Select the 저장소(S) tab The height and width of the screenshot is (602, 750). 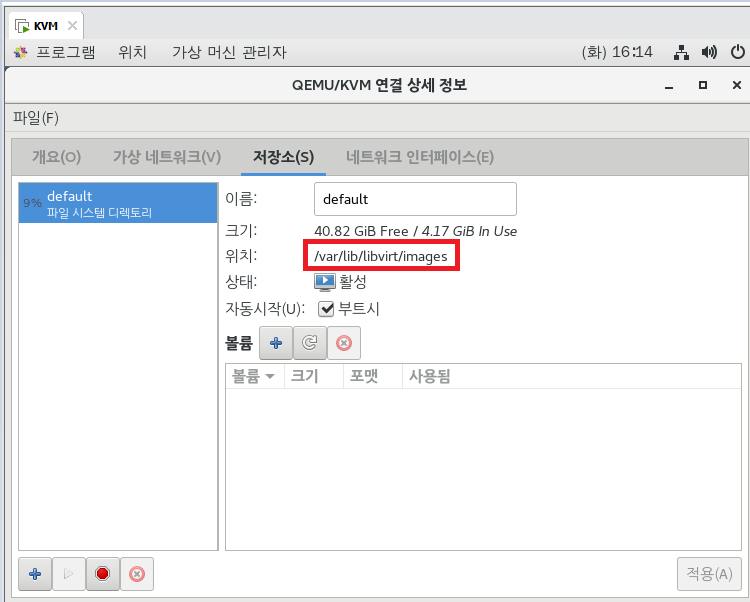283,157
